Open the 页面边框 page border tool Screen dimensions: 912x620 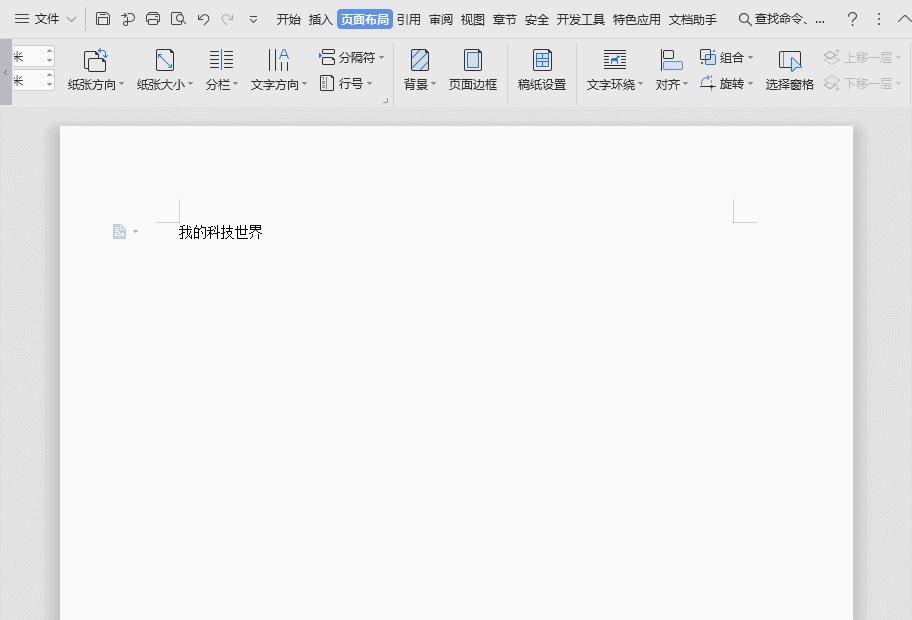[472, 70]
